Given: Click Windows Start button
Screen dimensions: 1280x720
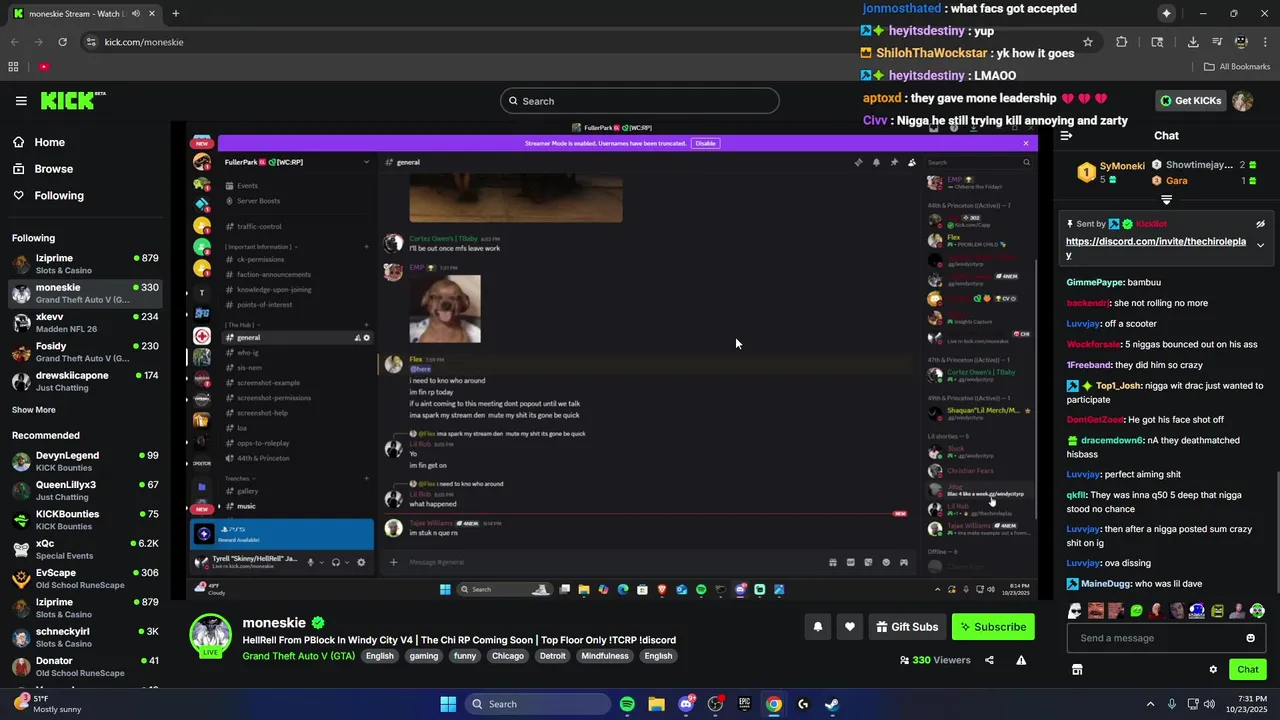Looking at the screenshot, I should tap(448, 704).
